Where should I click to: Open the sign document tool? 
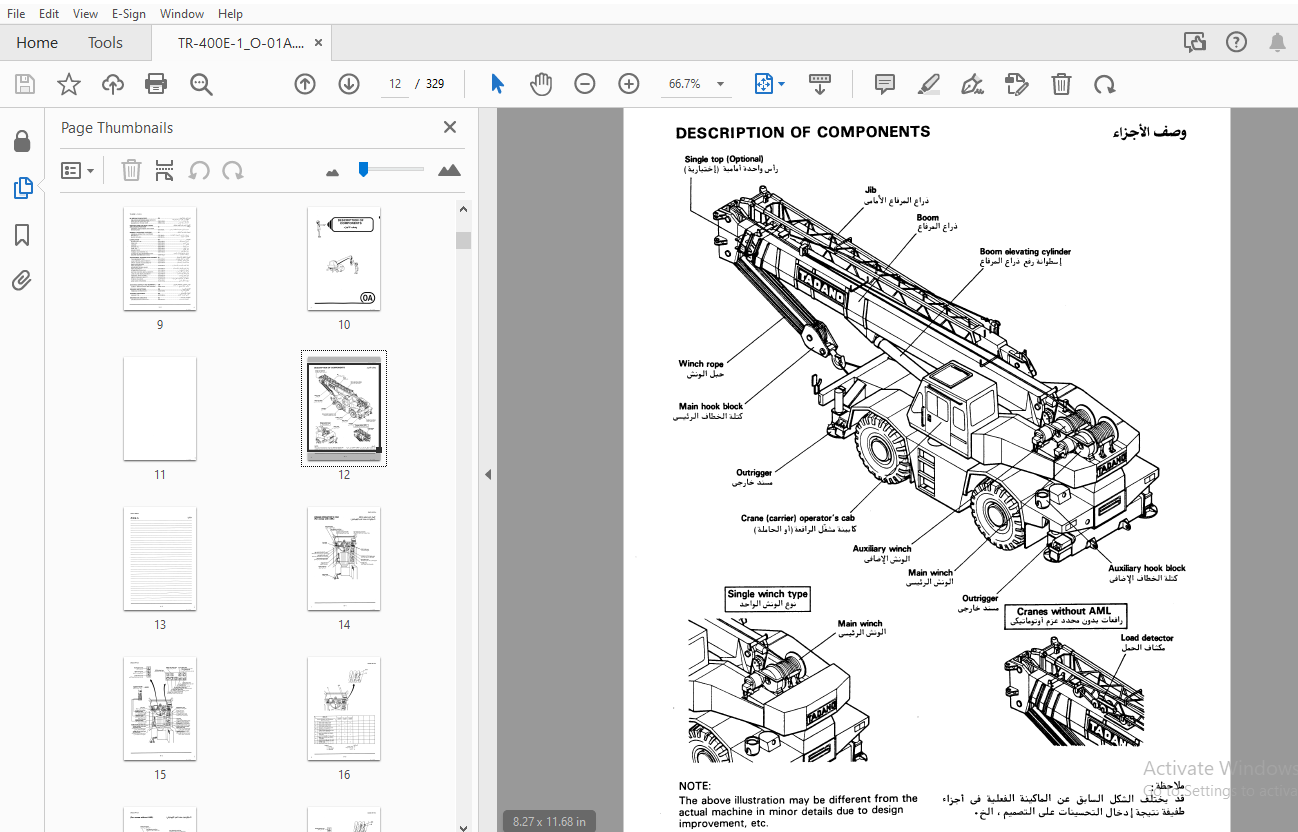pos(972,84)
